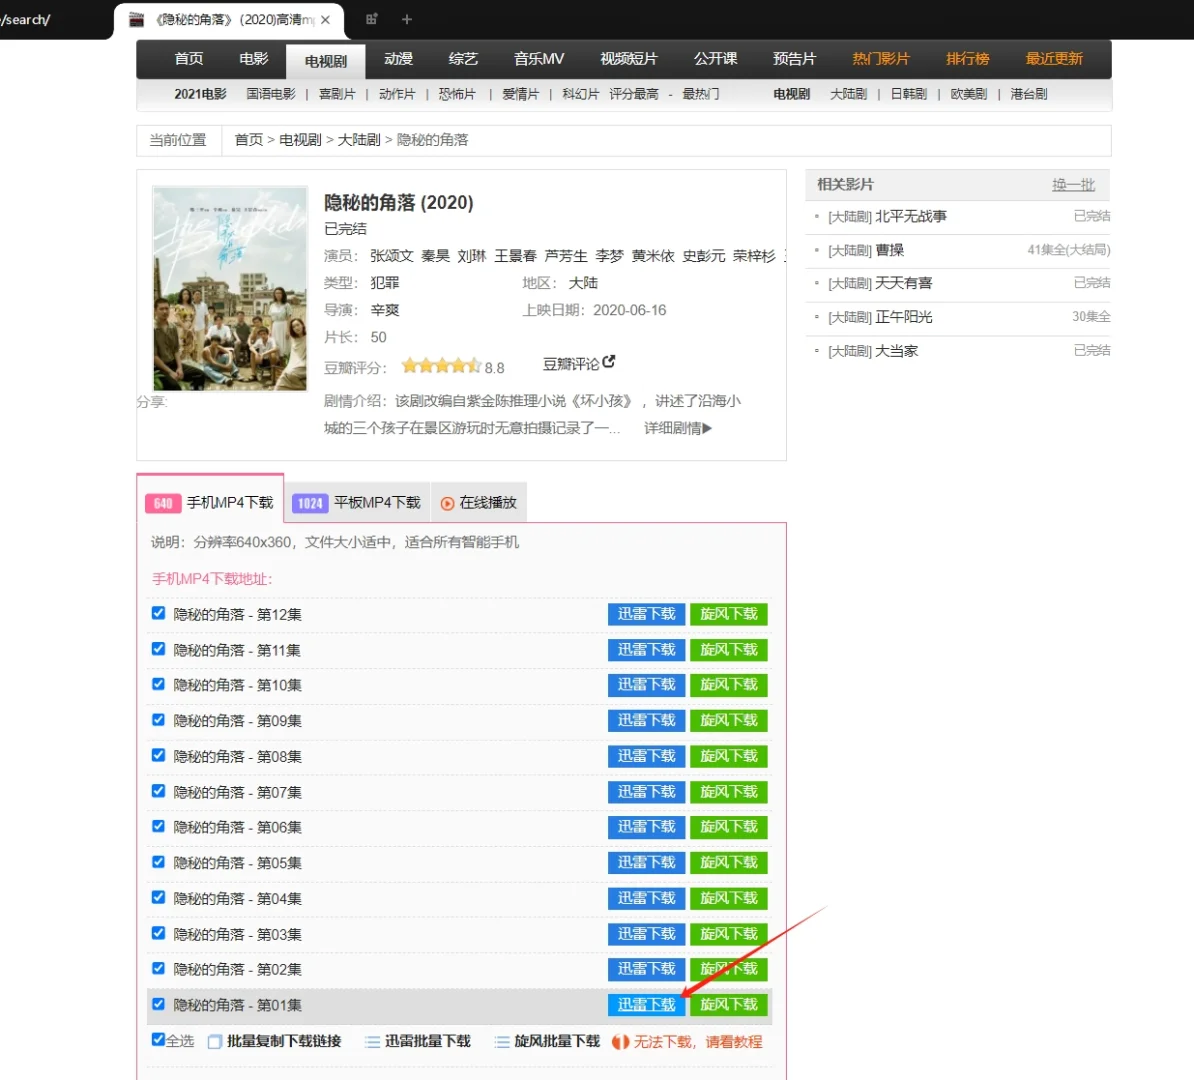Click 旋风下载 for 第12集
The height and width of the screenshot is (1080, 1194).
click(729, 614)
